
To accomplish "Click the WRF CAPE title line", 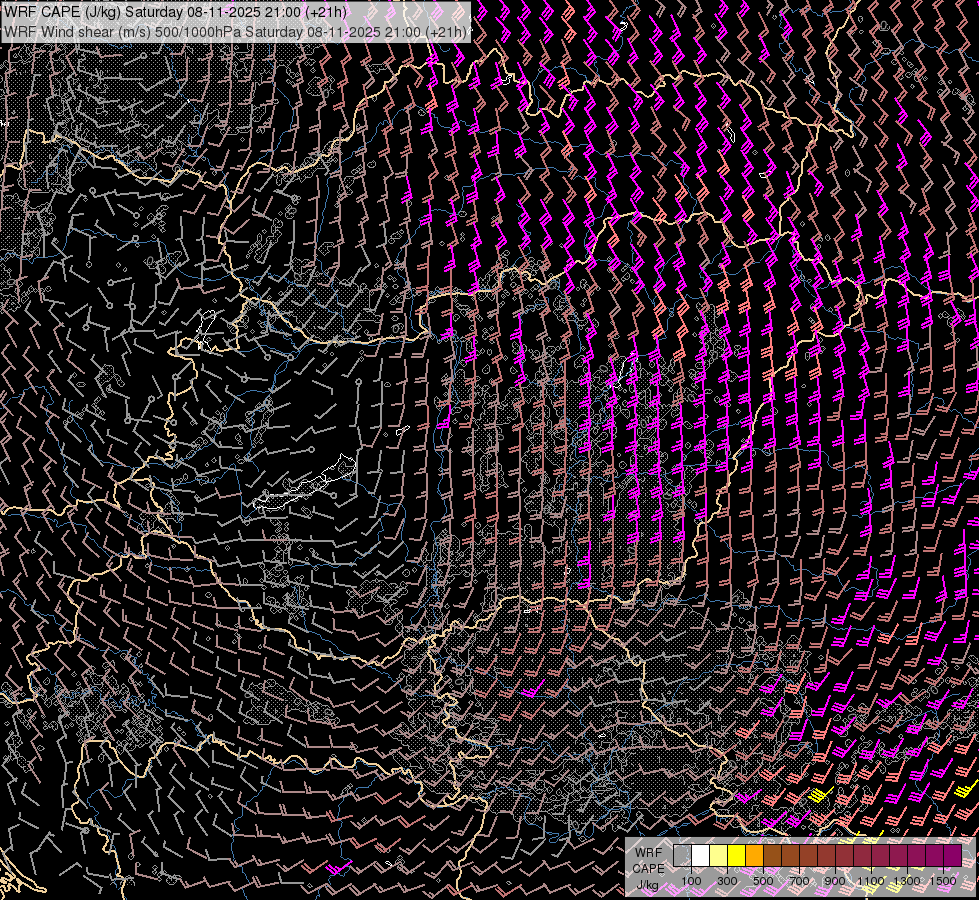I will (x=176, y=12).
